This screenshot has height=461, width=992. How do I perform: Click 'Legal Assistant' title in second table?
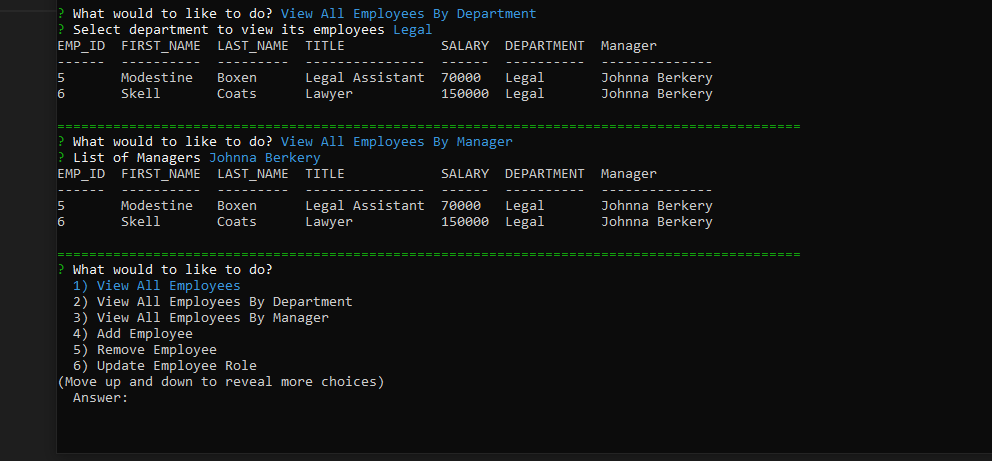365,206
